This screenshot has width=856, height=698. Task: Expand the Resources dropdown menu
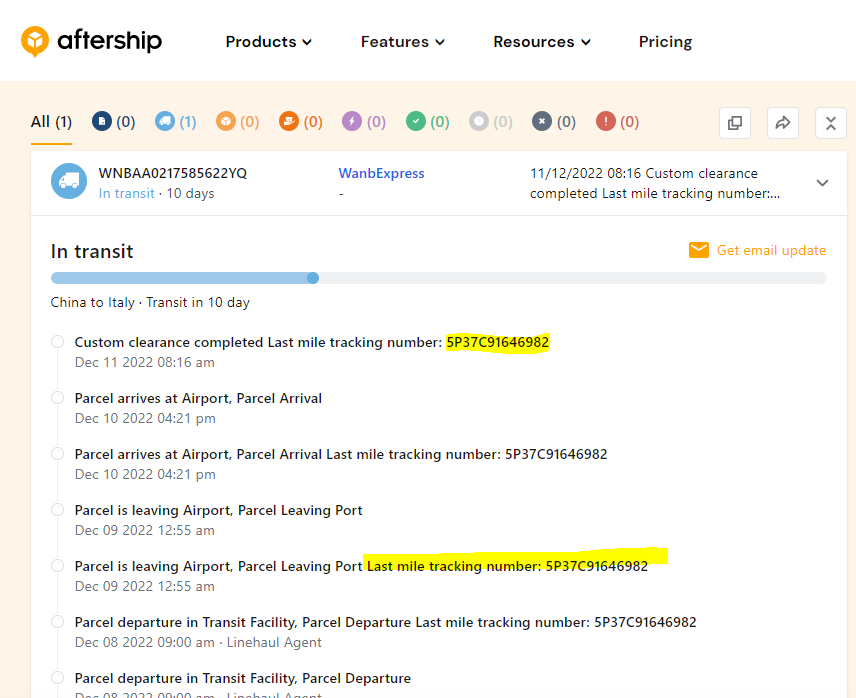(541, 42)
